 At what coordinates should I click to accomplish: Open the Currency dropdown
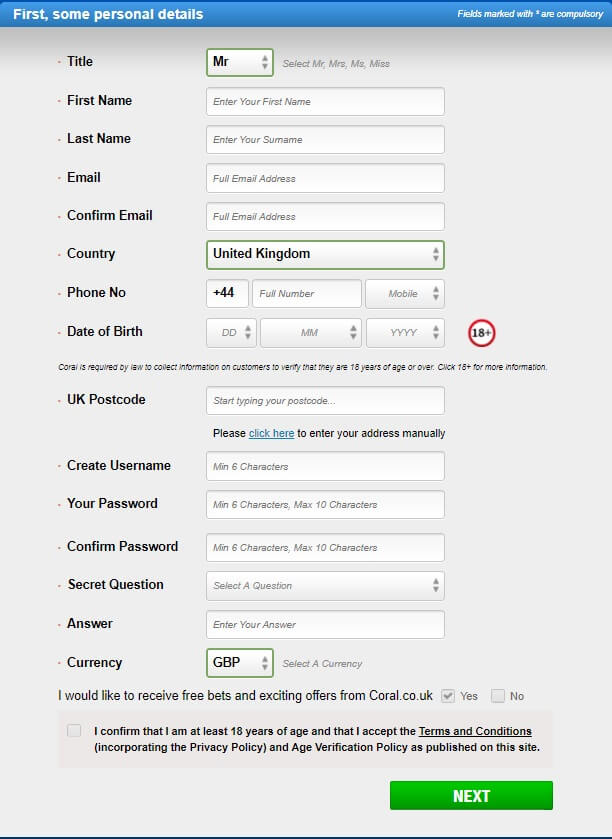pyautogui.click(x=240, y=663)
